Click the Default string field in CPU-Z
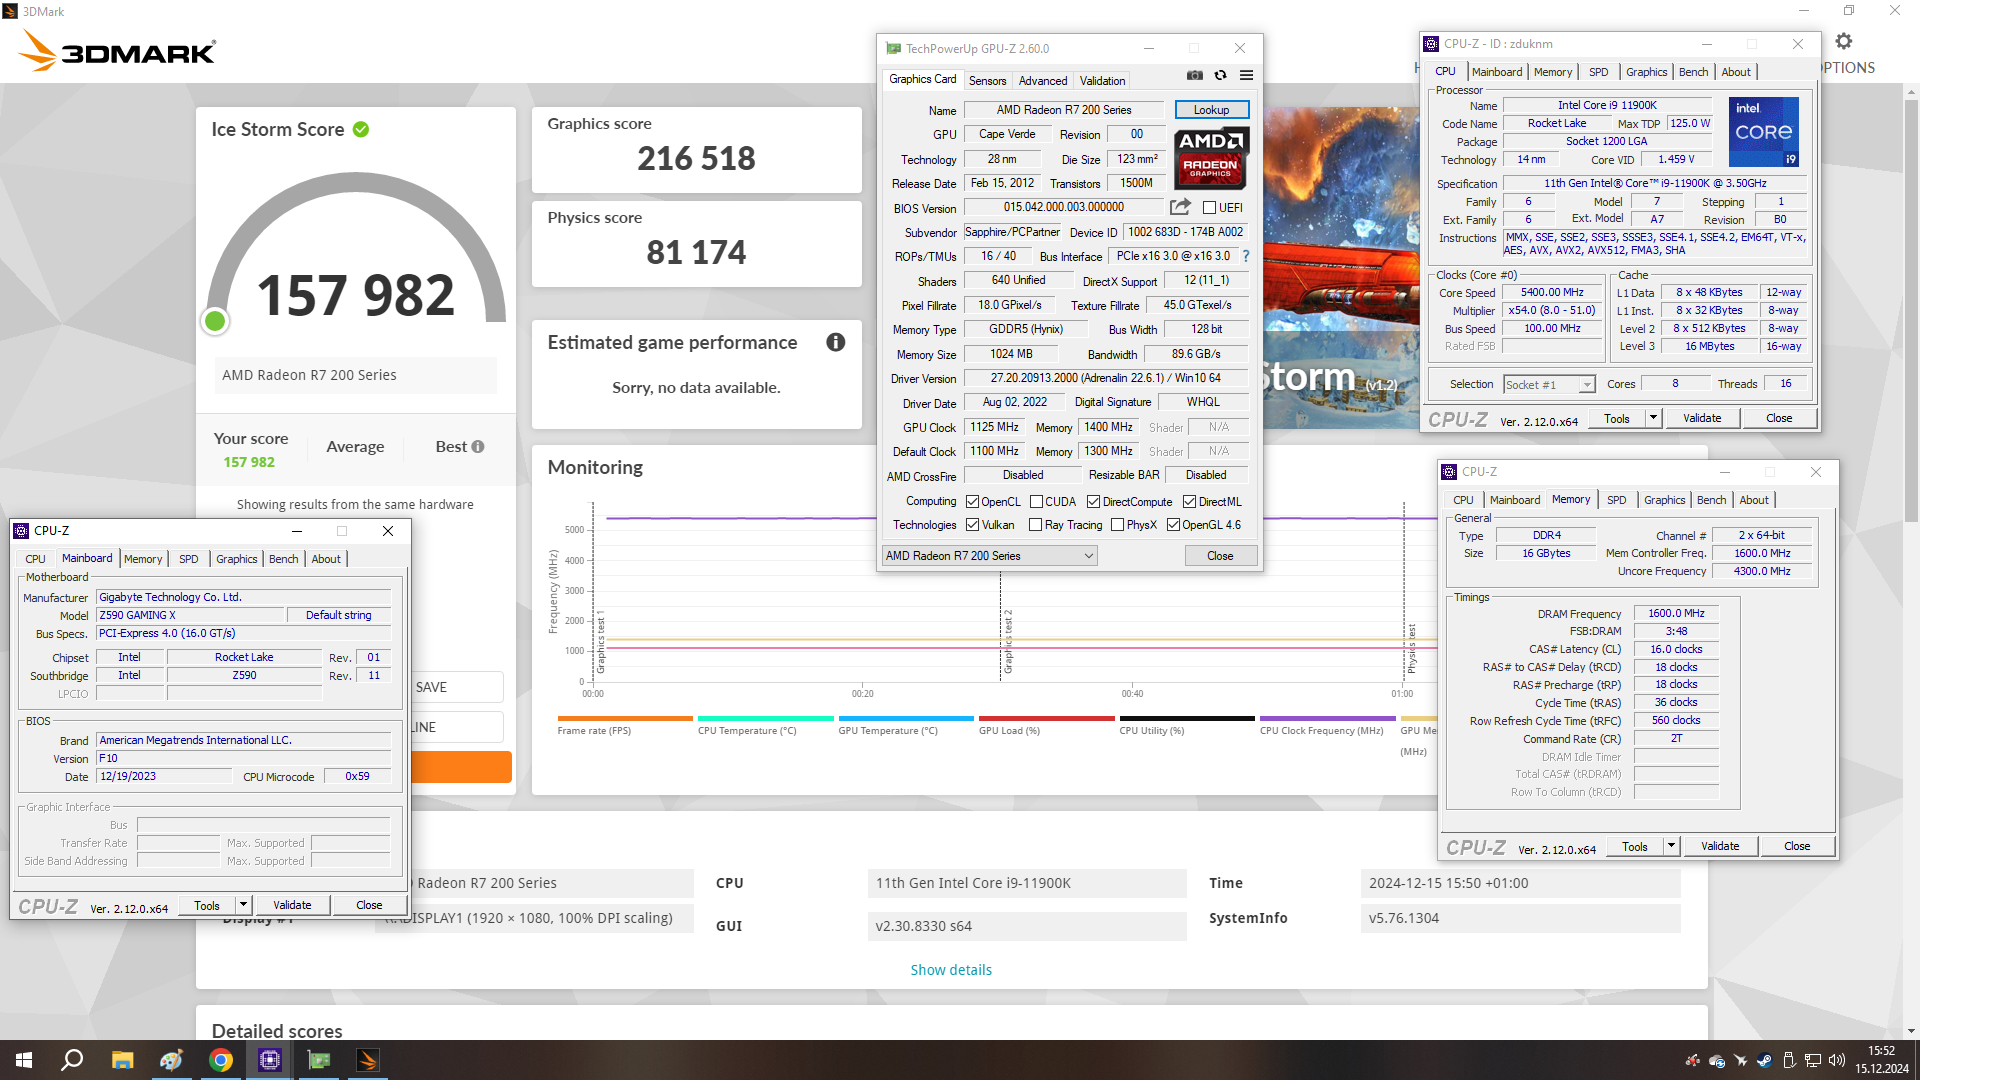 (339, 615)
